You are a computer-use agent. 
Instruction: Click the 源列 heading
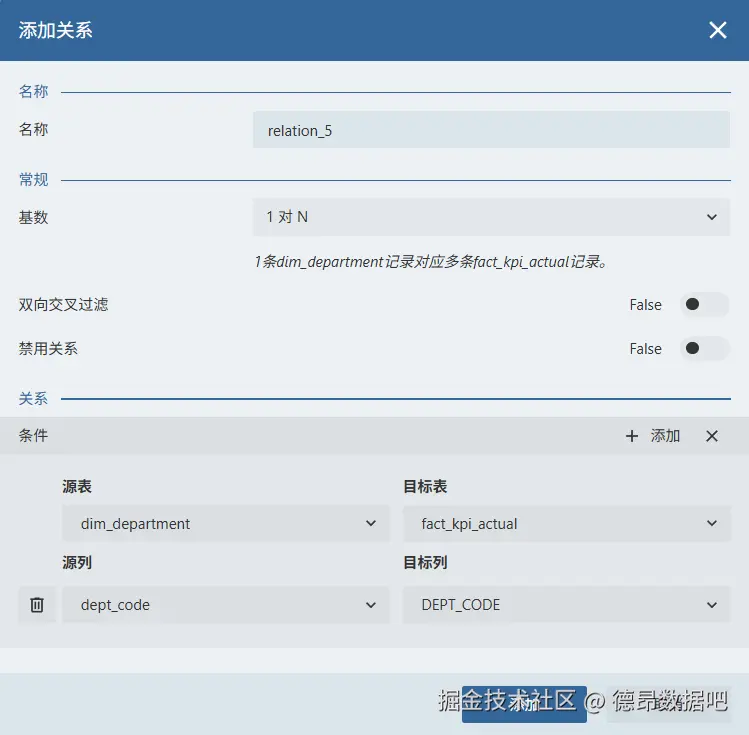pyautogui.click(x=77, y=563)
